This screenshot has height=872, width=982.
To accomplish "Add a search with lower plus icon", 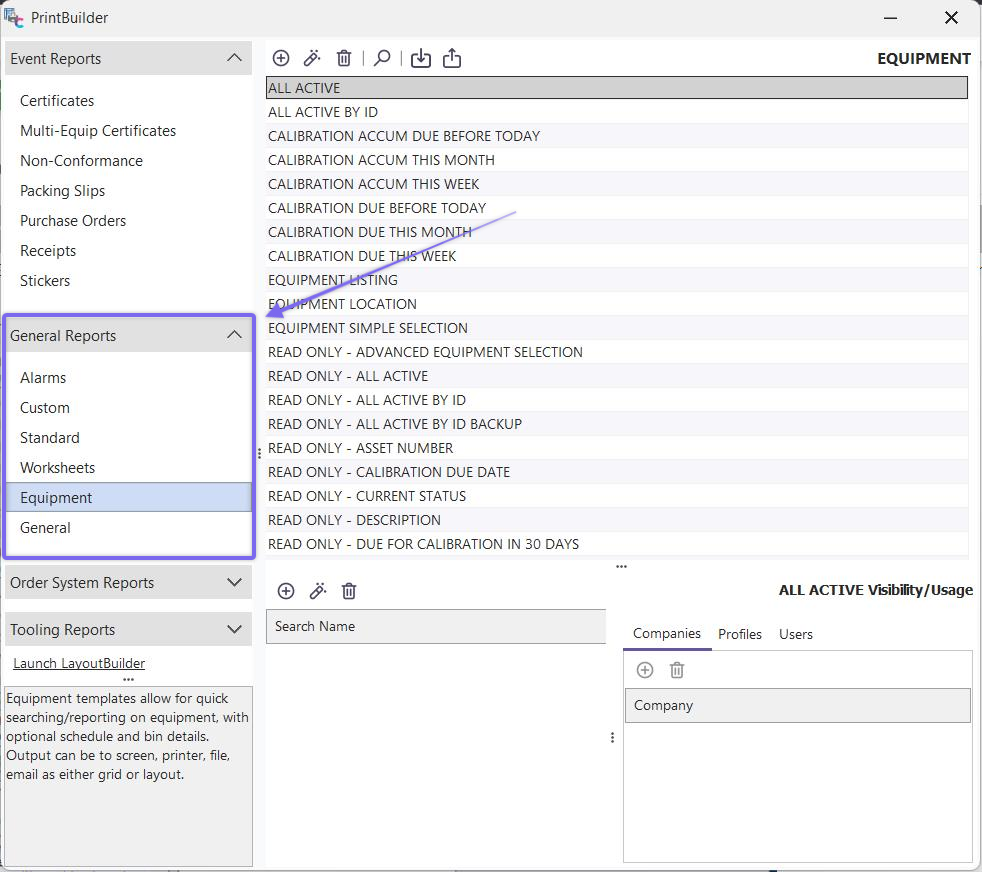I will point(286,591).
